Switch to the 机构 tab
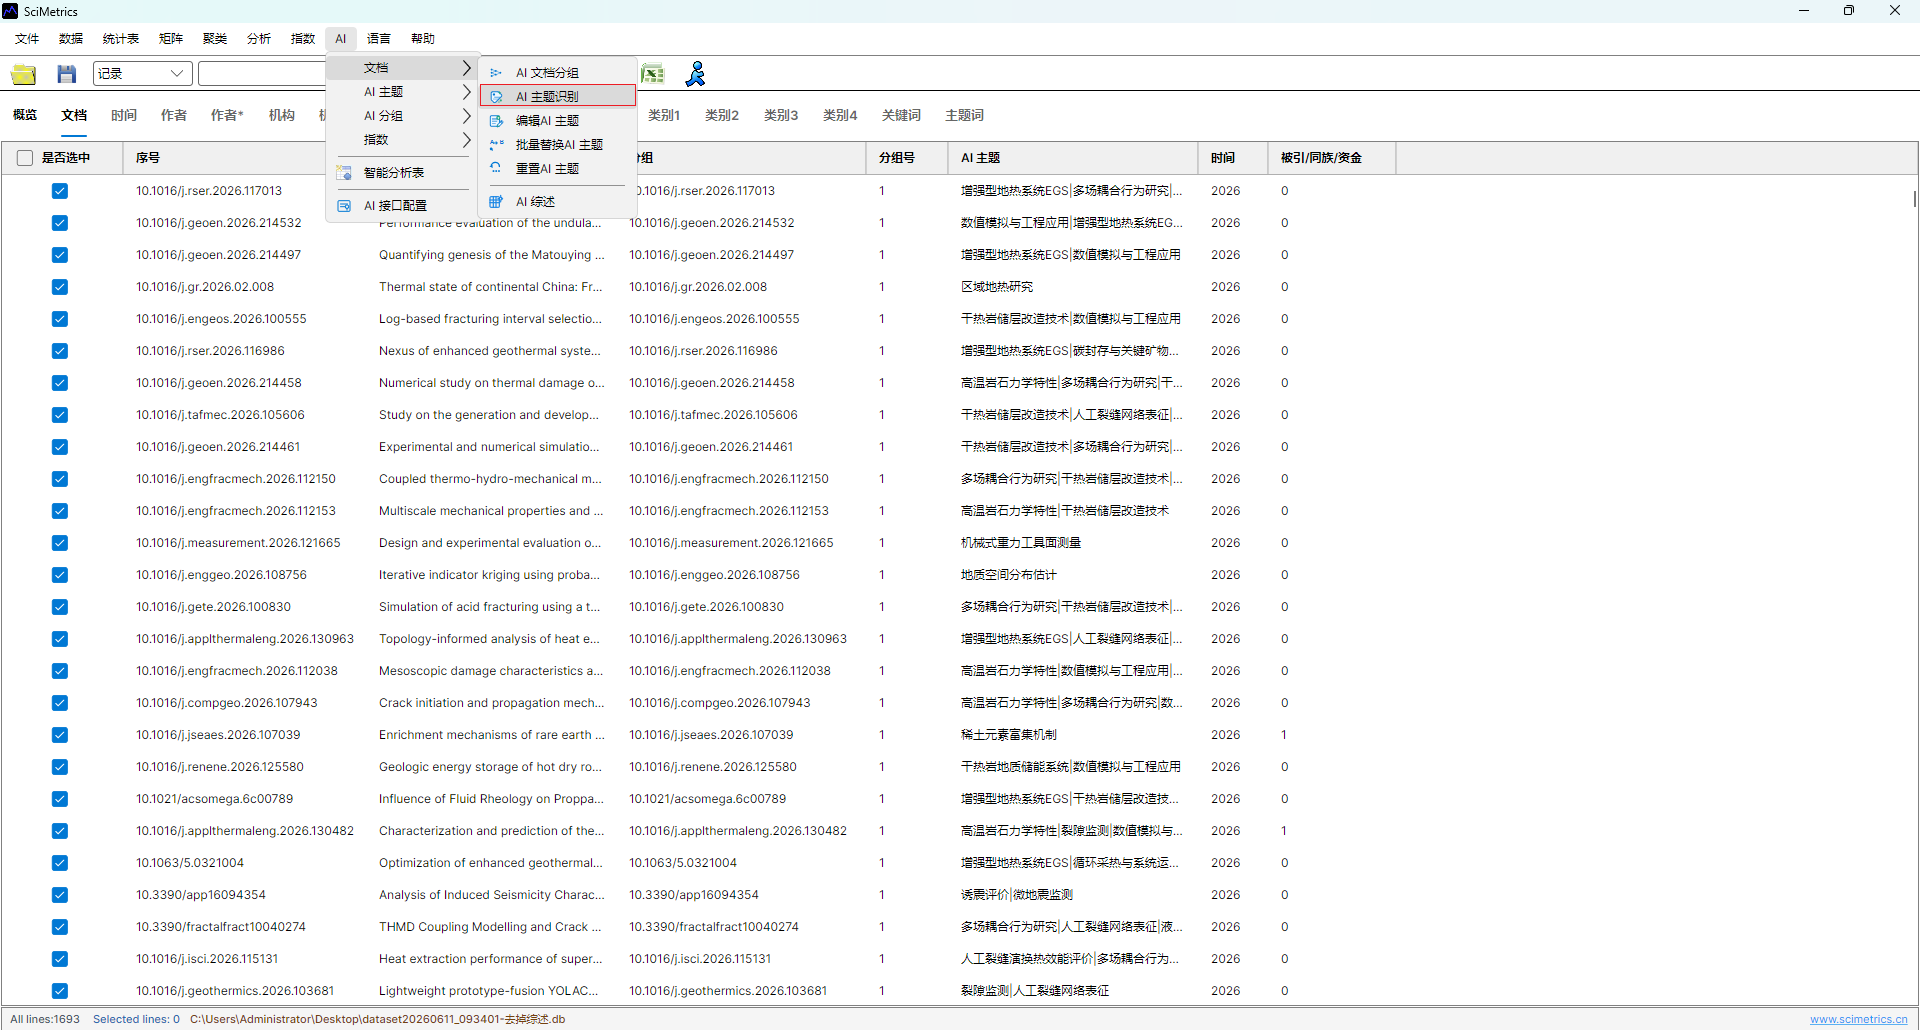 click(x=282, y=115)
